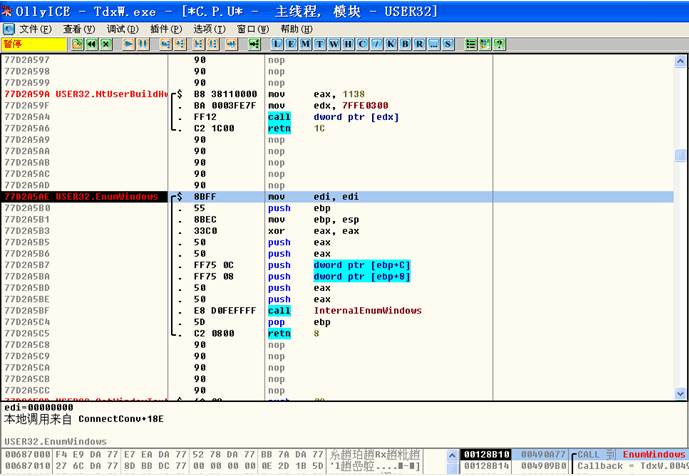Open the Patches window with slash icon
The width and height of the screenshot is (689, 476).
point(377,44)
